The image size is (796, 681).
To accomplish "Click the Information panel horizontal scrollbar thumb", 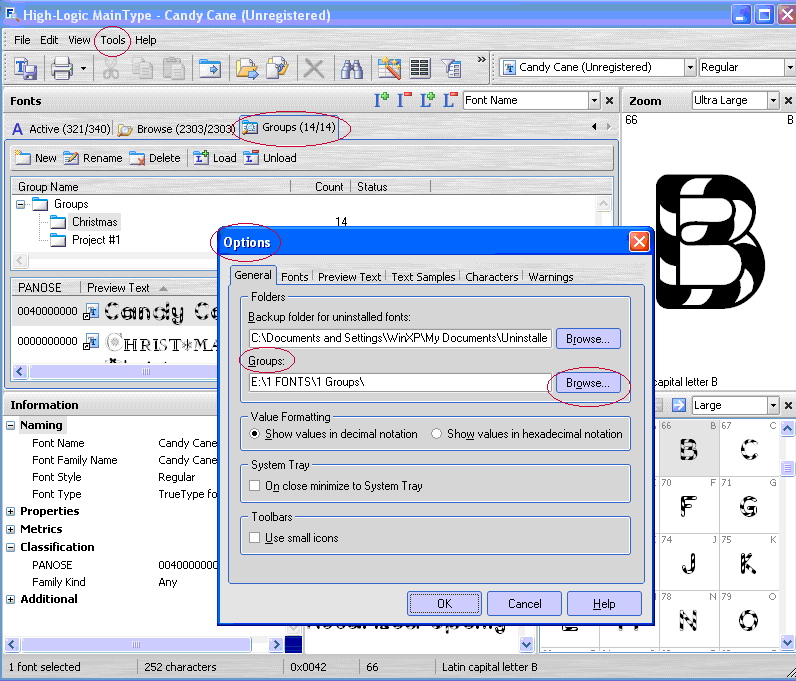I will [136, 644].
